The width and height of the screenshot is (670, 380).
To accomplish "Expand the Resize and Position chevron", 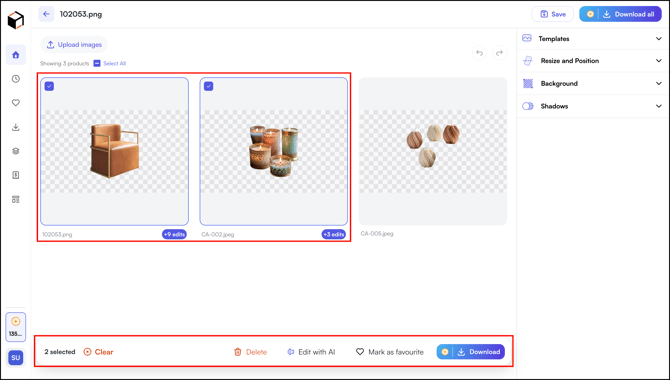I will tap(658, 61).
